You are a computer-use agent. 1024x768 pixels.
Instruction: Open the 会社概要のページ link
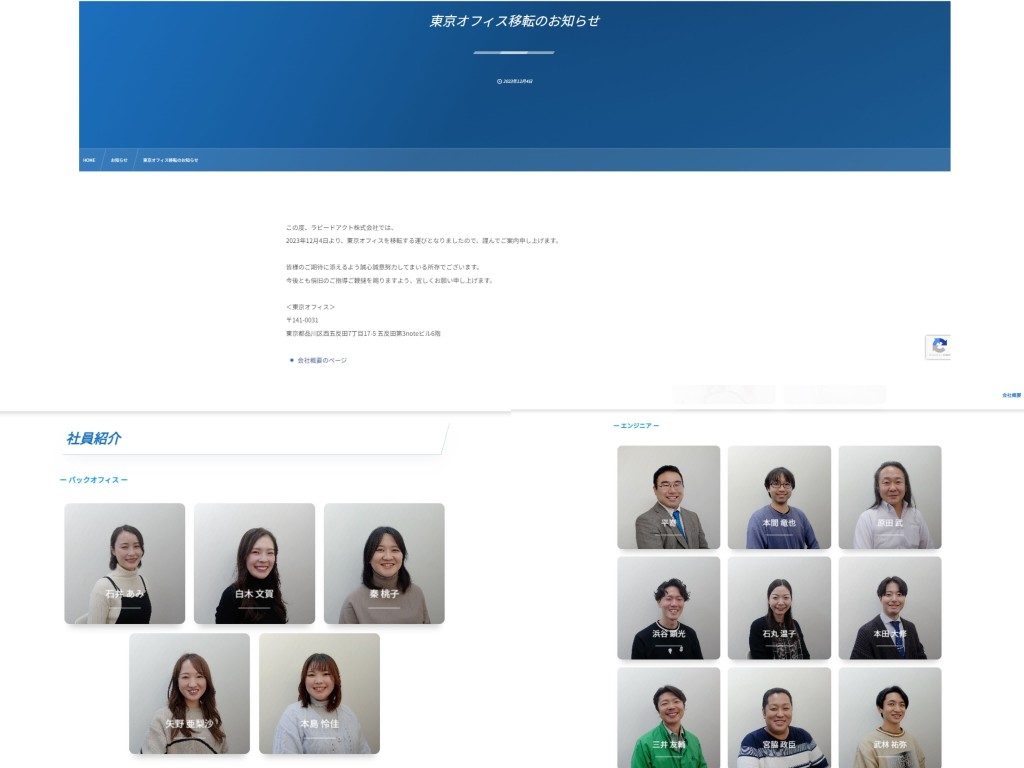click(x=322, y=360)
